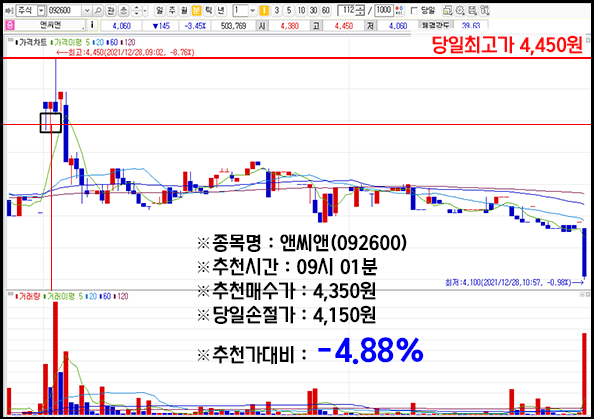Select the highlighted 1-minute interval button
This screenshot has height=419, width=594.
coord(264,11)
